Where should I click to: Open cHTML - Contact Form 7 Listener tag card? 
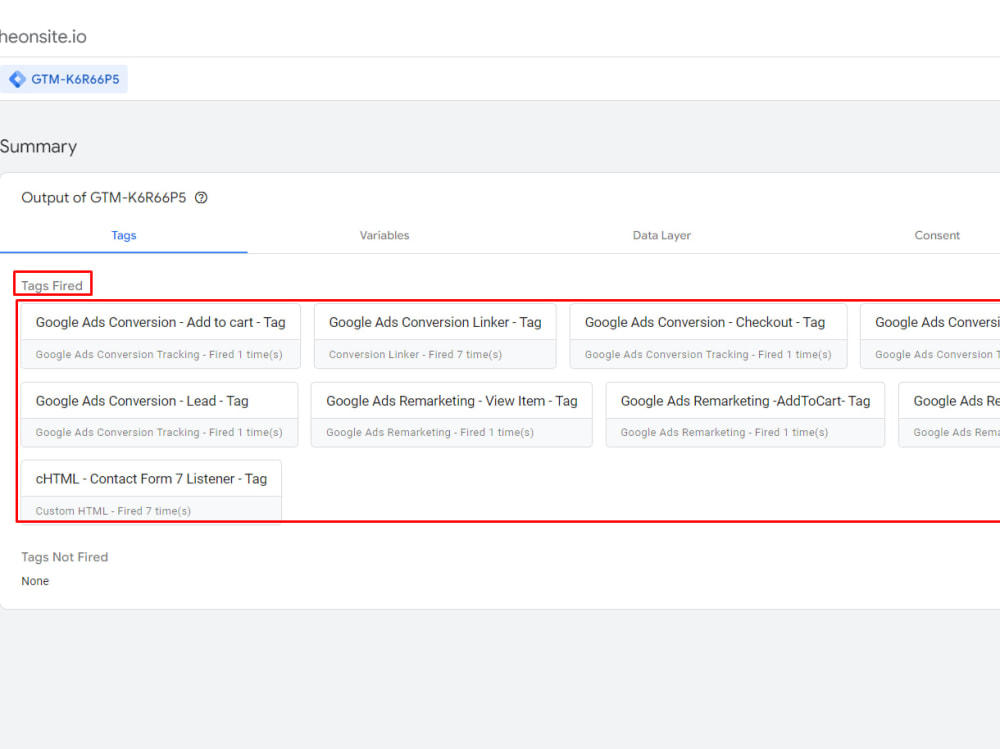(151, 491)
